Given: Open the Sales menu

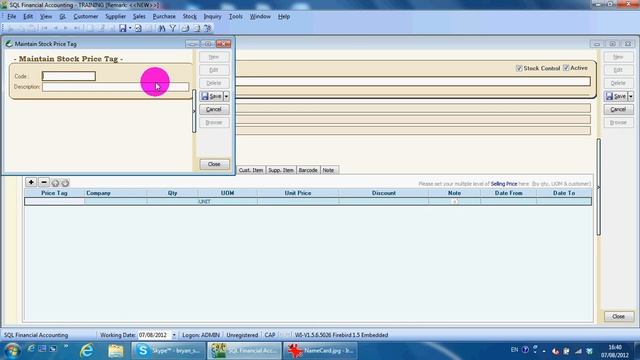Looking at the screenshot, I should pyautogui.click(x=139, y=16).
